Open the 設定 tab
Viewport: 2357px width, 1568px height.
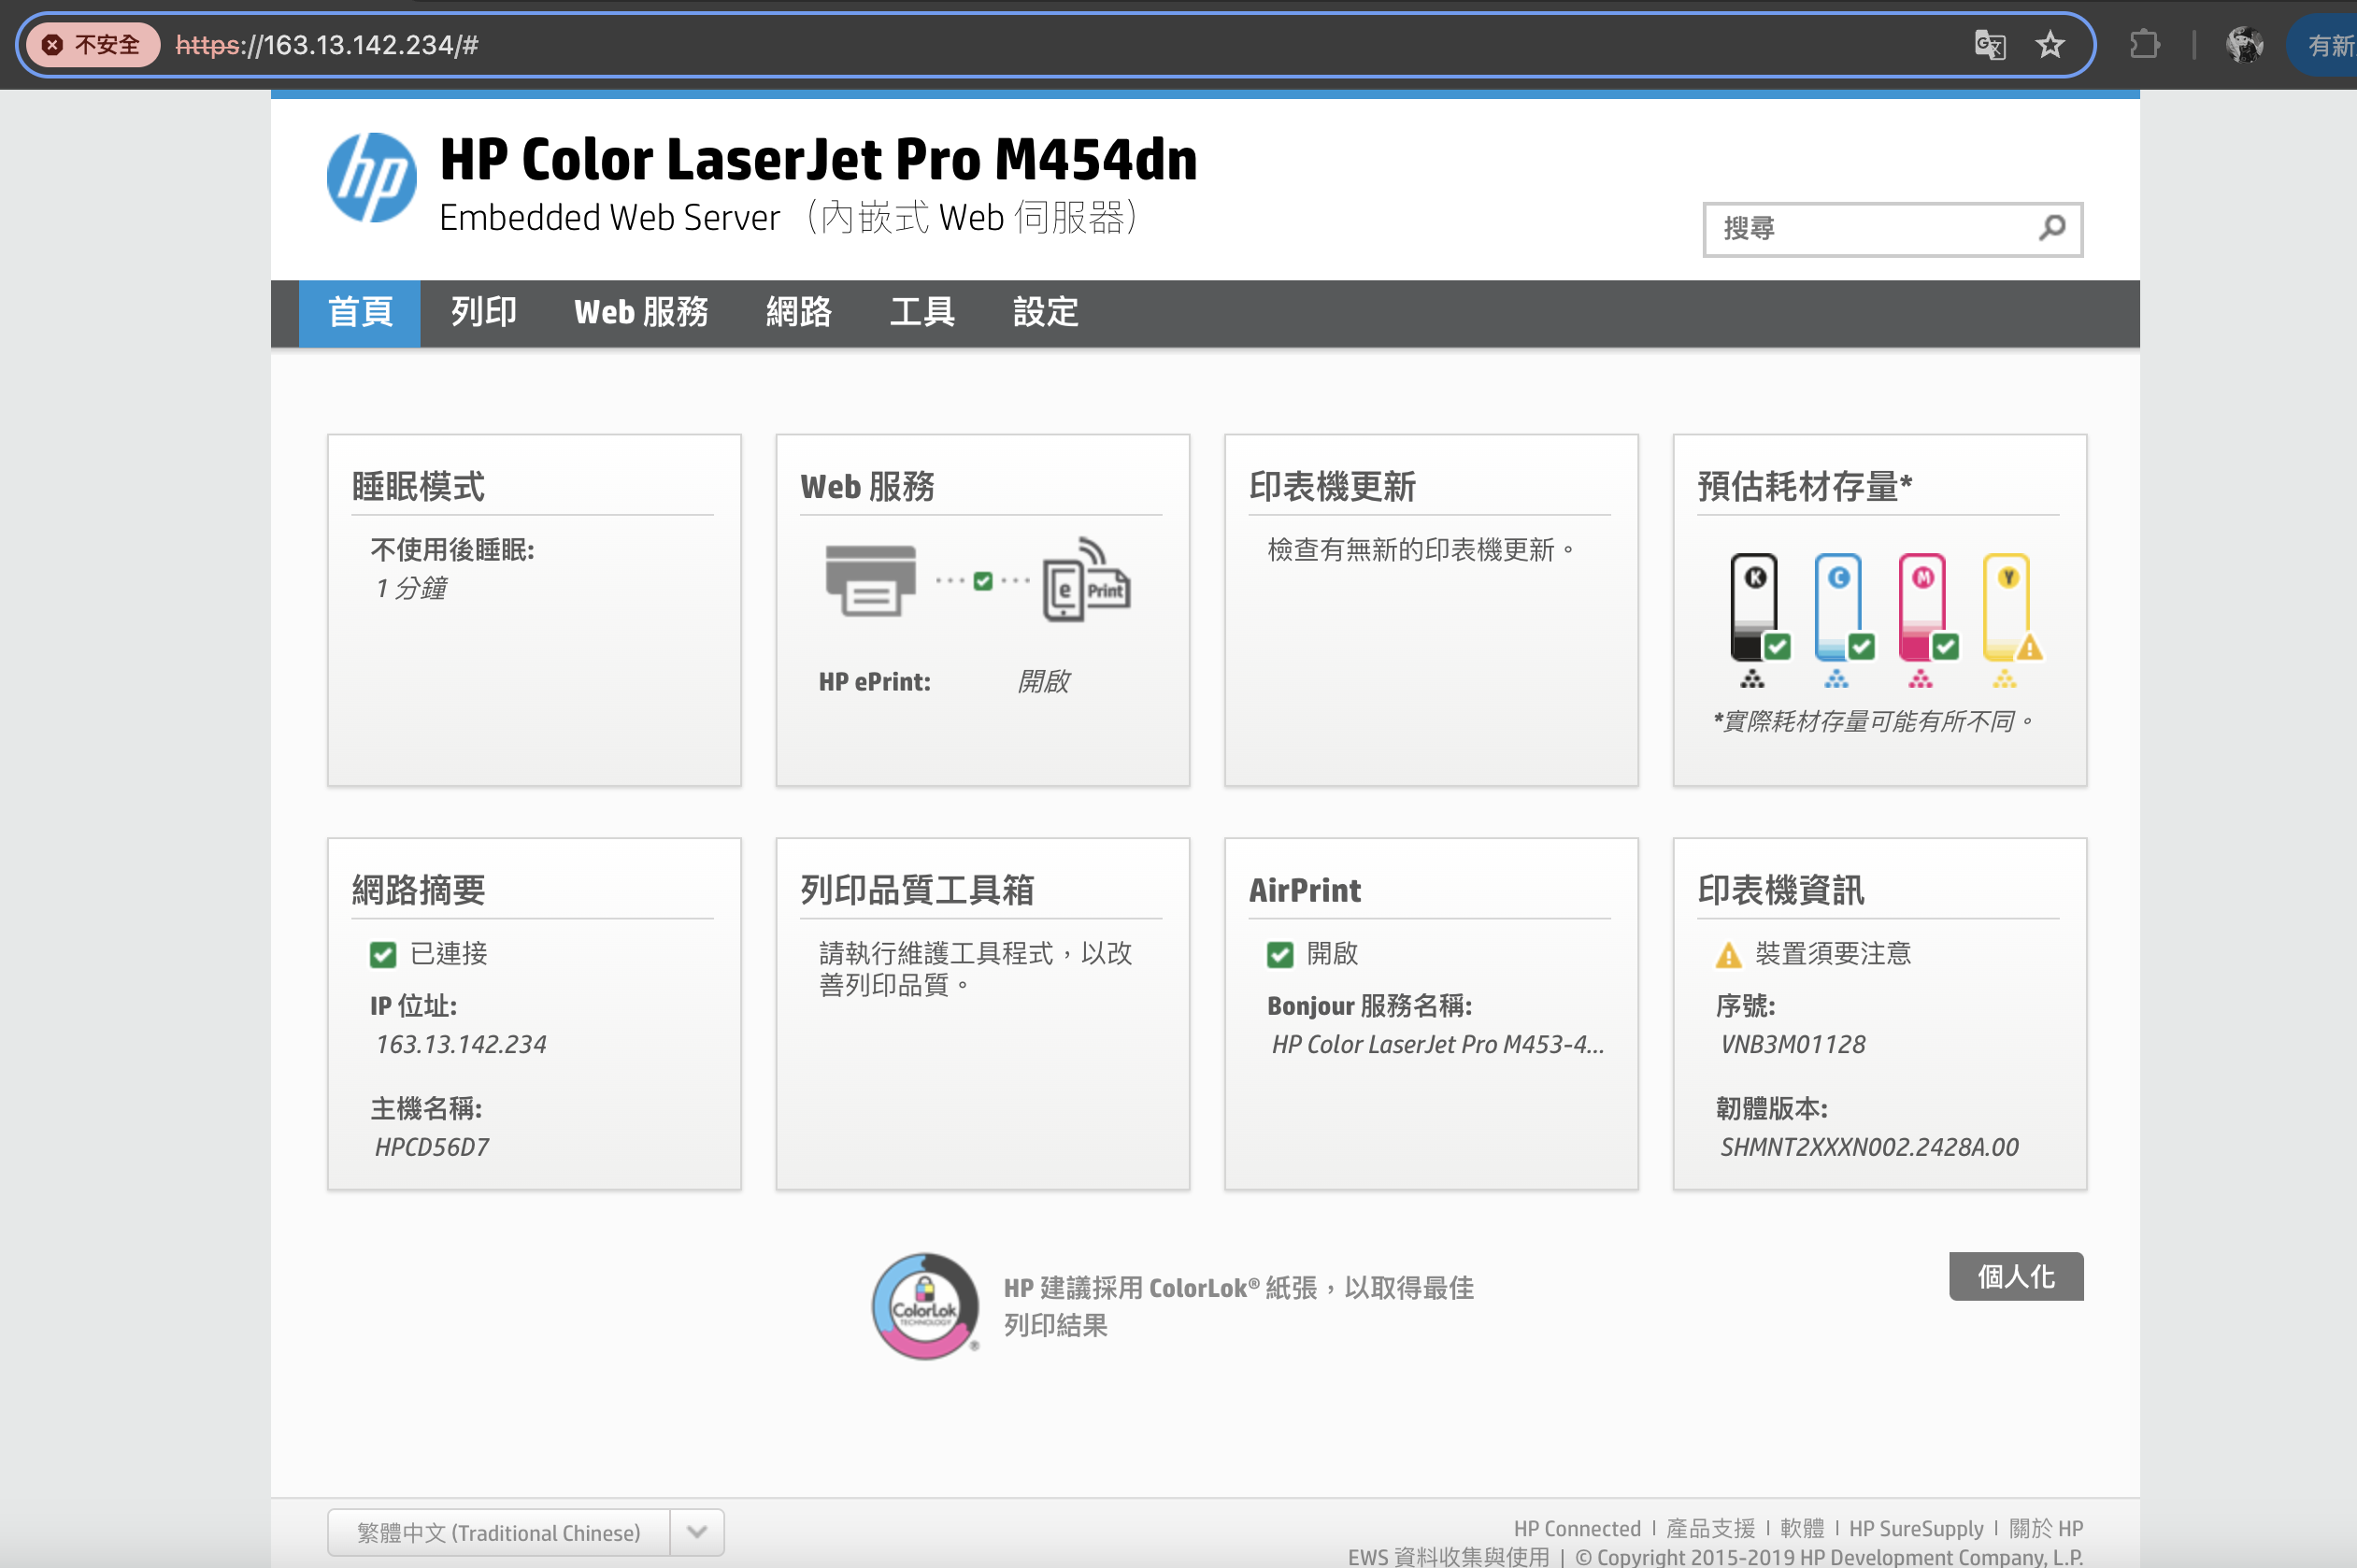pyautogui.click(x=1046, y=313)
